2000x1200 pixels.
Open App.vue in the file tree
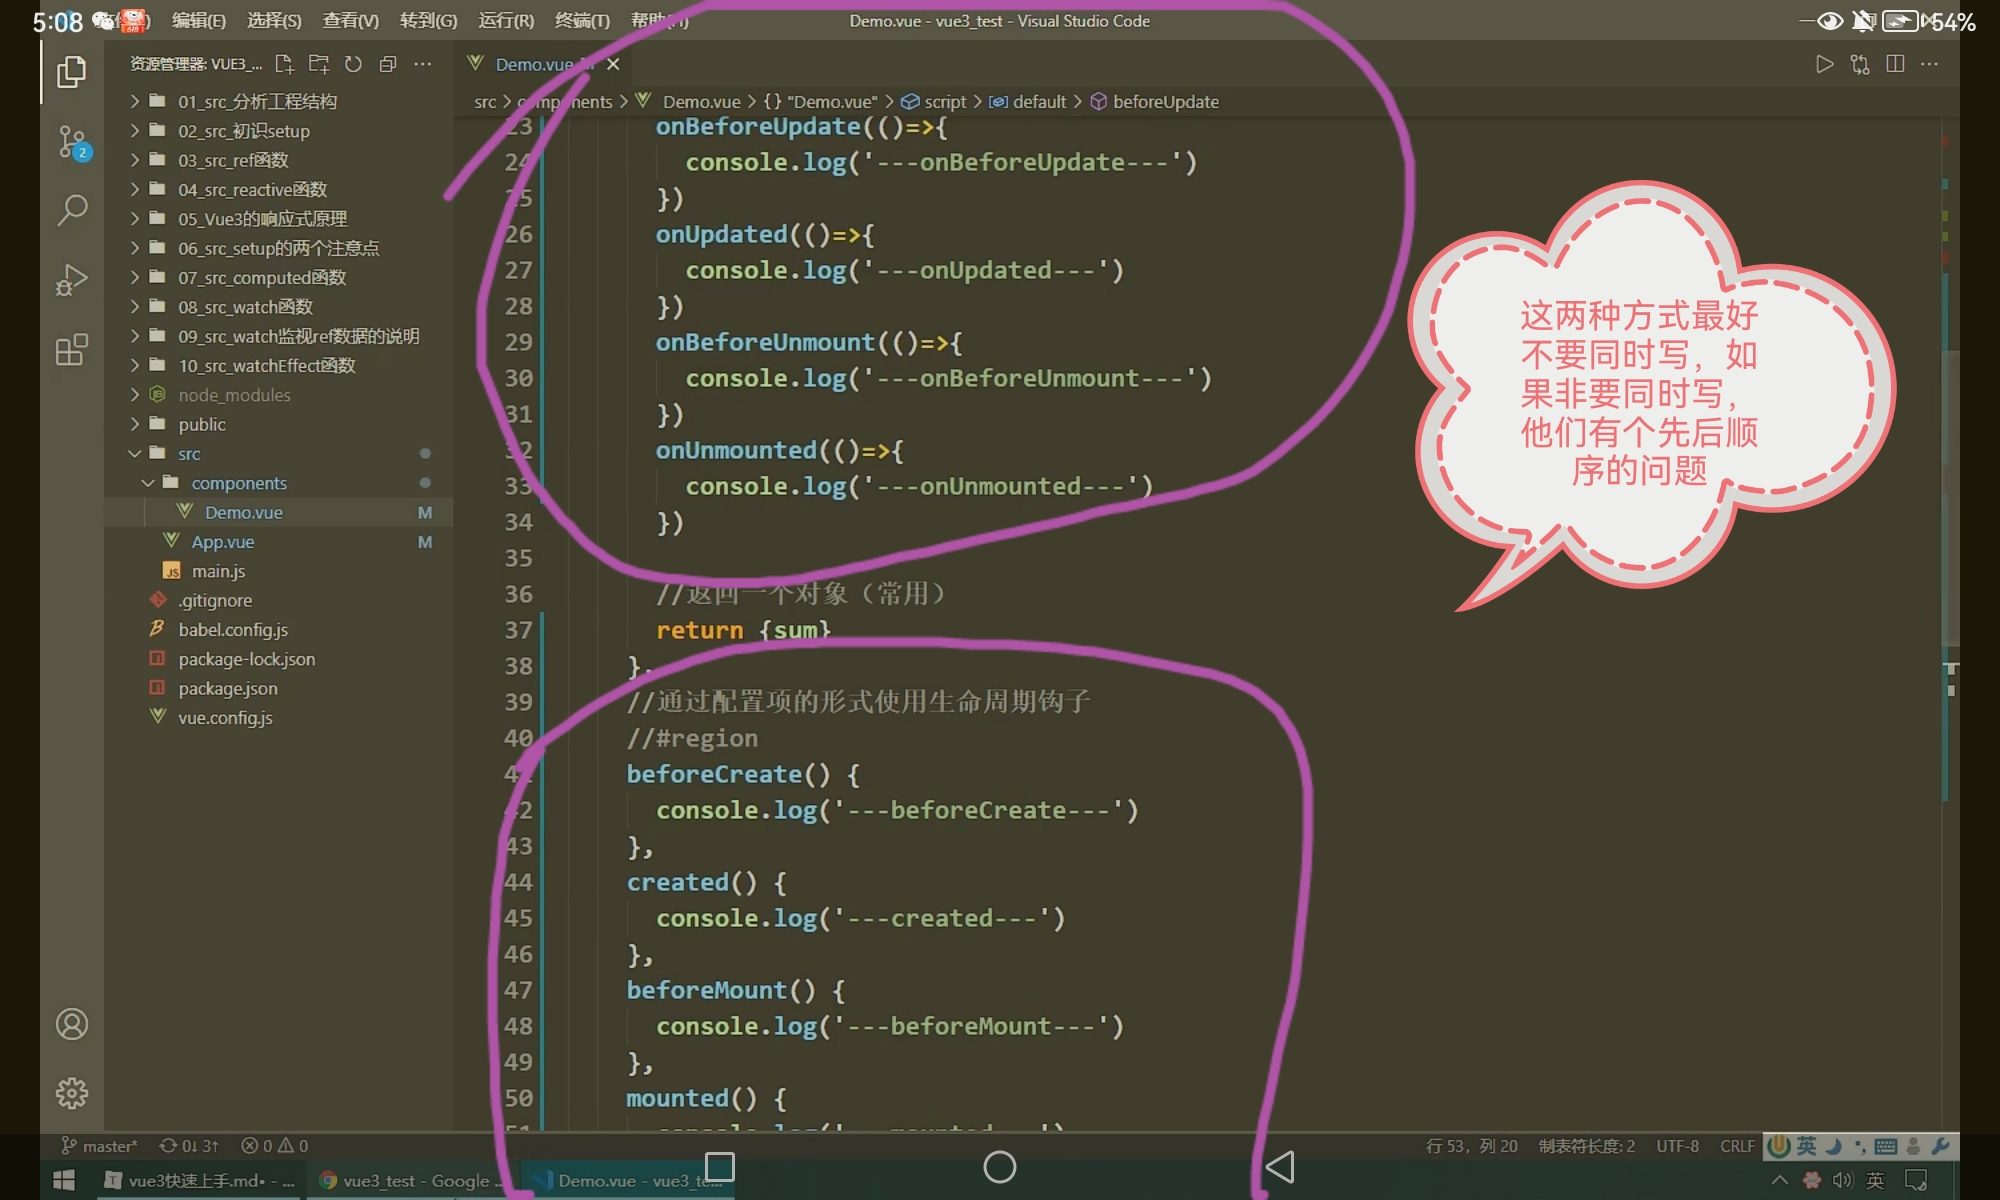[x=223, y=541]
